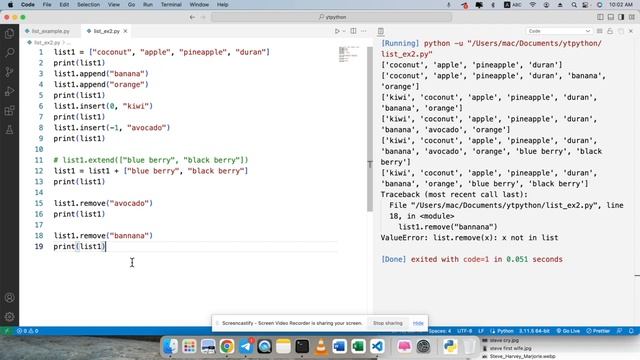Open the Code output channel dropdown
640x360 pixels.
coord(558,31)
